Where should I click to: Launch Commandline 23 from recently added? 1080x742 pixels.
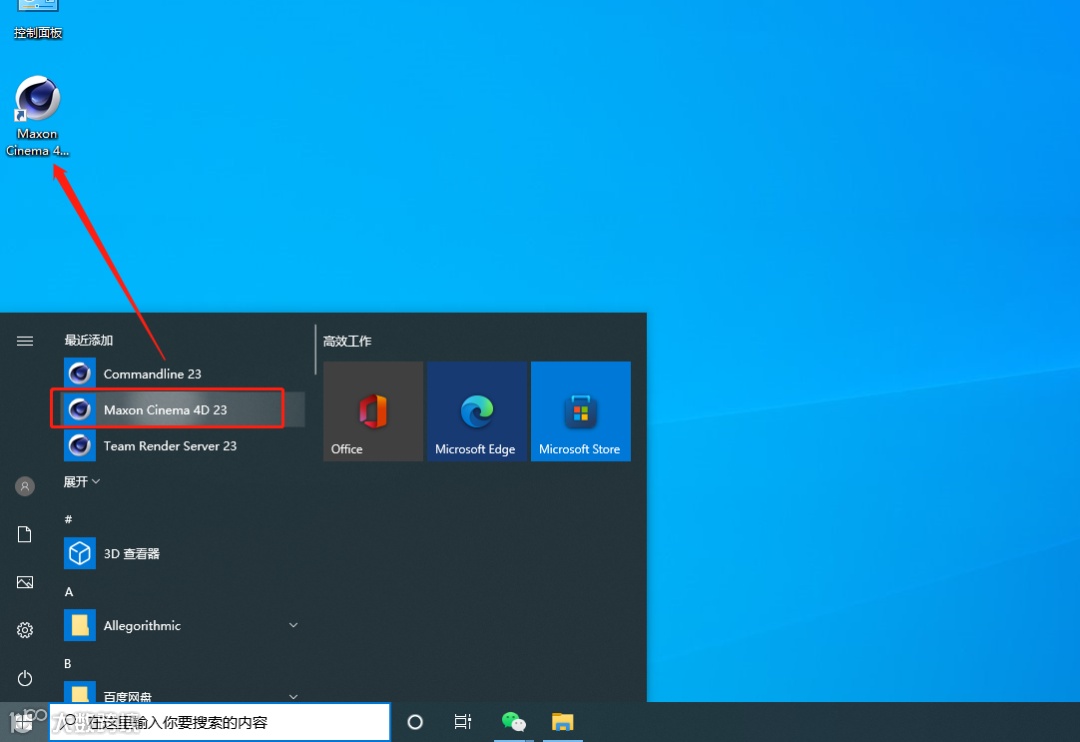pos(184,373)
